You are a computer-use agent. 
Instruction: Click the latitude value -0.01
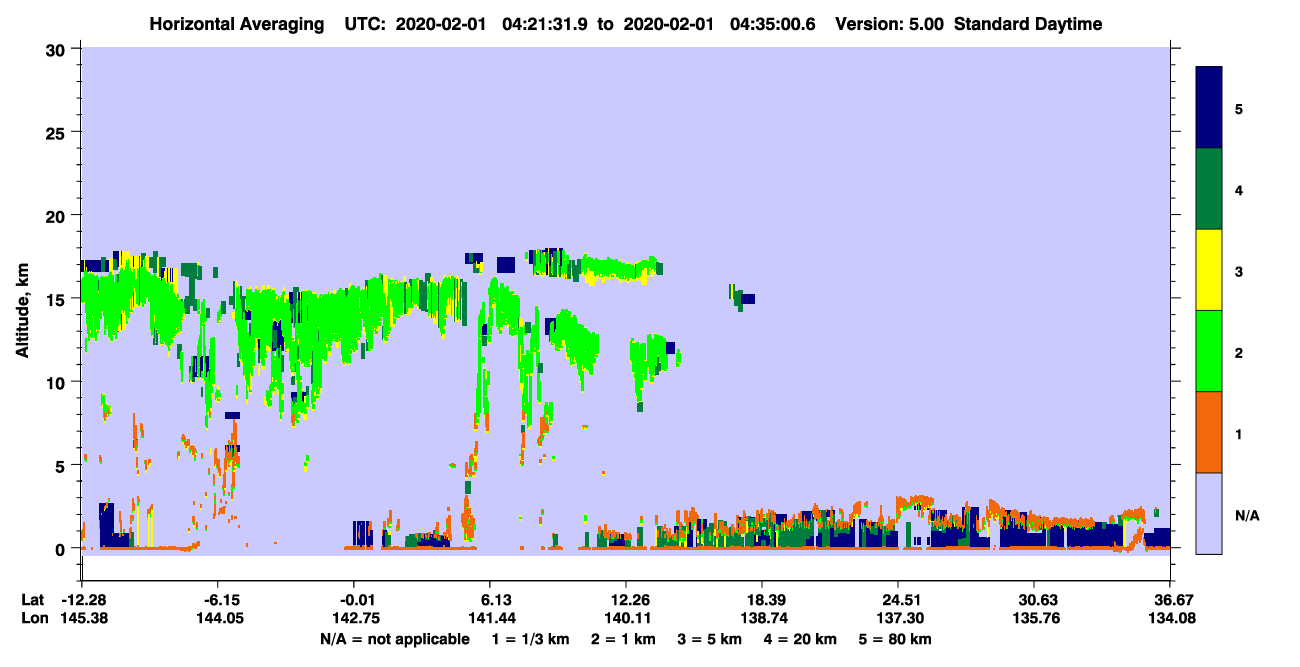coord(356,600)
